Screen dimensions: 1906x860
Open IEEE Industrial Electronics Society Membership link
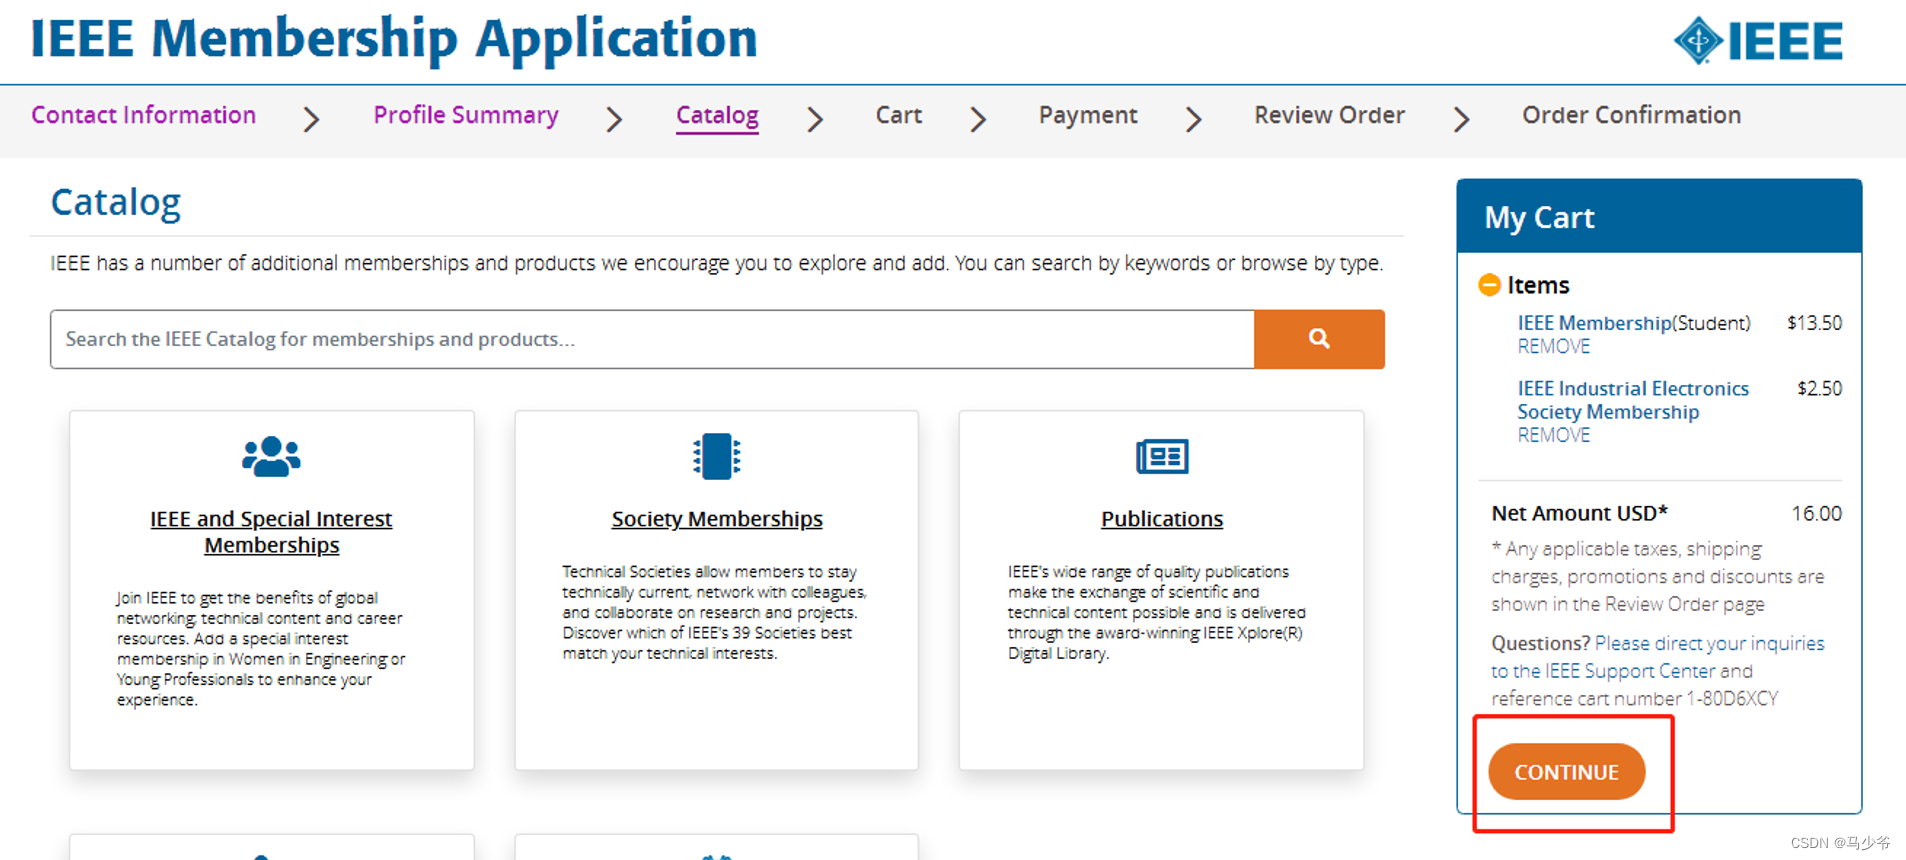coord(1633,400)
